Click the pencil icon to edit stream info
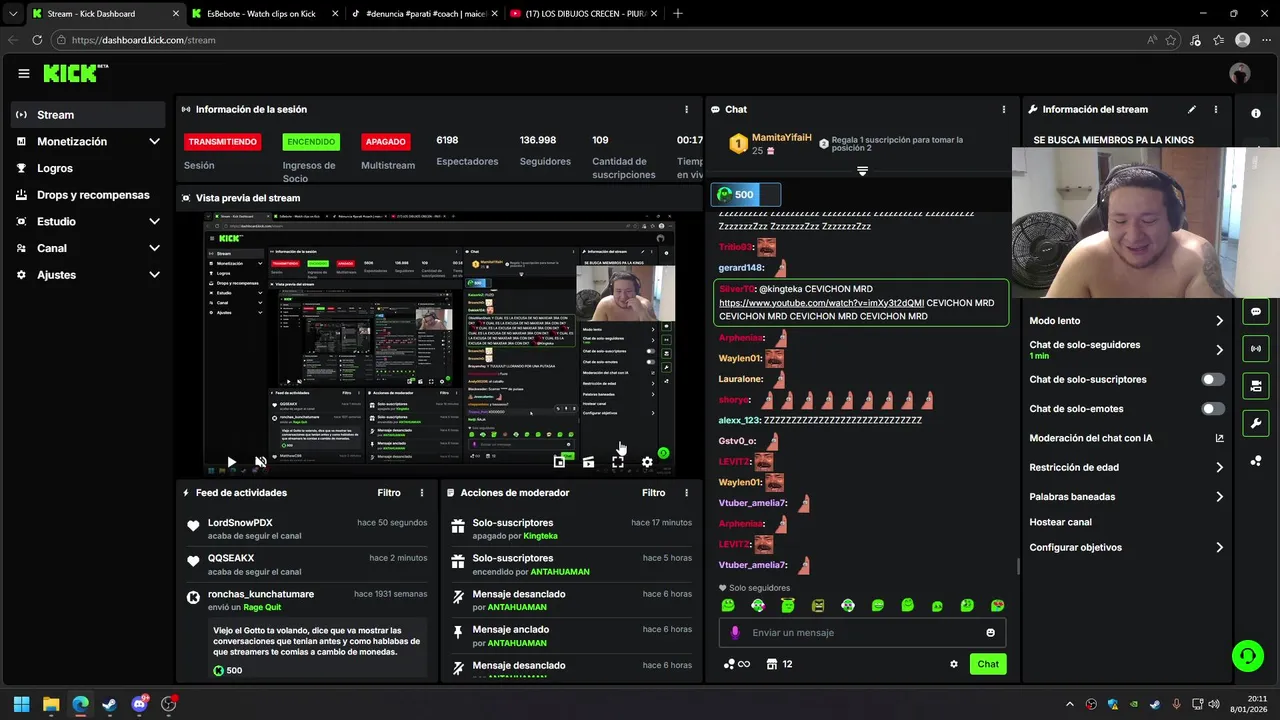 pos(1191,109)
